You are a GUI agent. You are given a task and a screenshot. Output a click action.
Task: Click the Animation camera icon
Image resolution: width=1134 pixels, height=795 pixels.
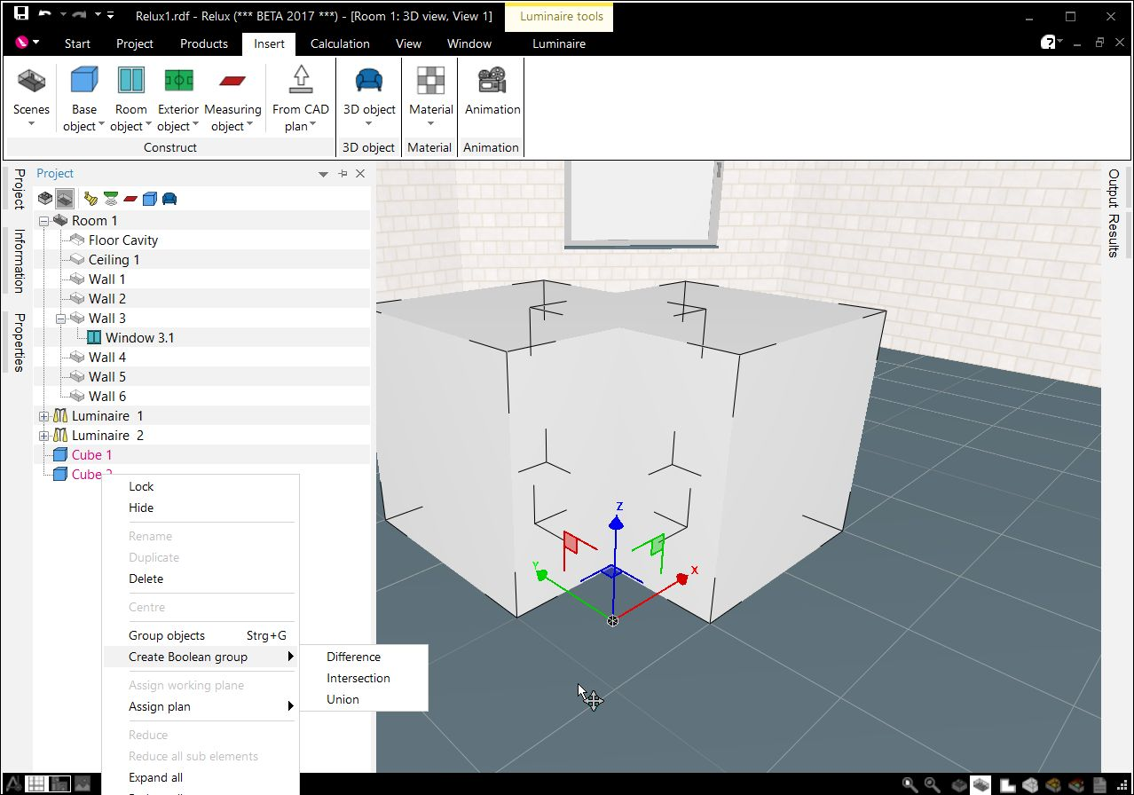[x=493, y=80]
